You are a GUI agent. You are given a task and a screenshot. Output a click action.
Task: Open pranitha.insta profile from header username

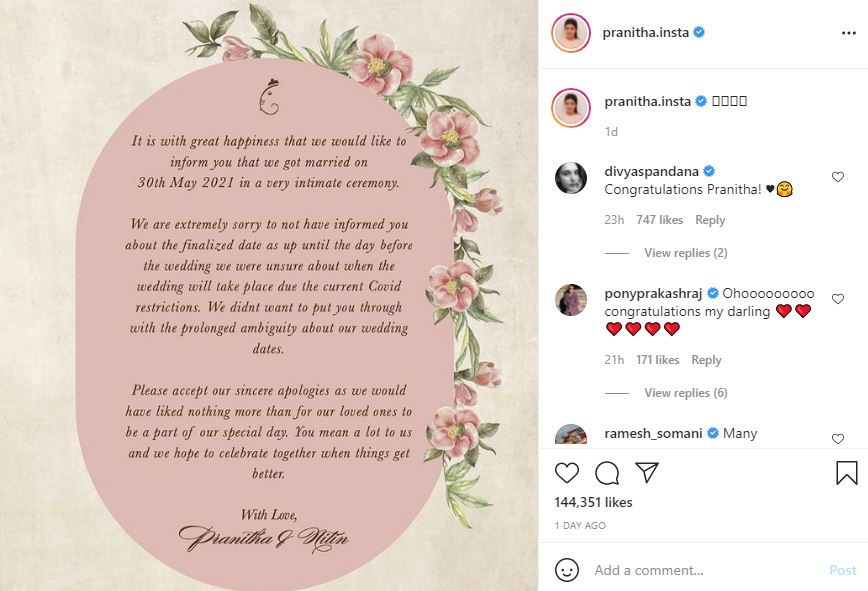click(x=645, y=33)
